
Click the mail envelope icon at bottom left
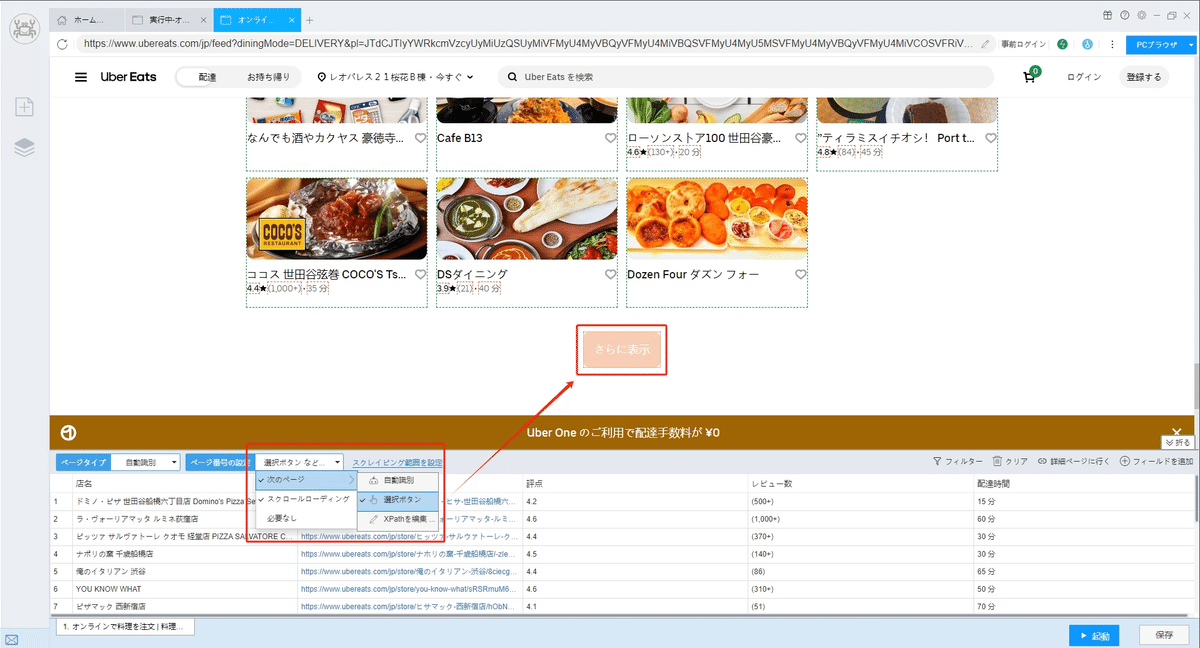click(11, 638)
